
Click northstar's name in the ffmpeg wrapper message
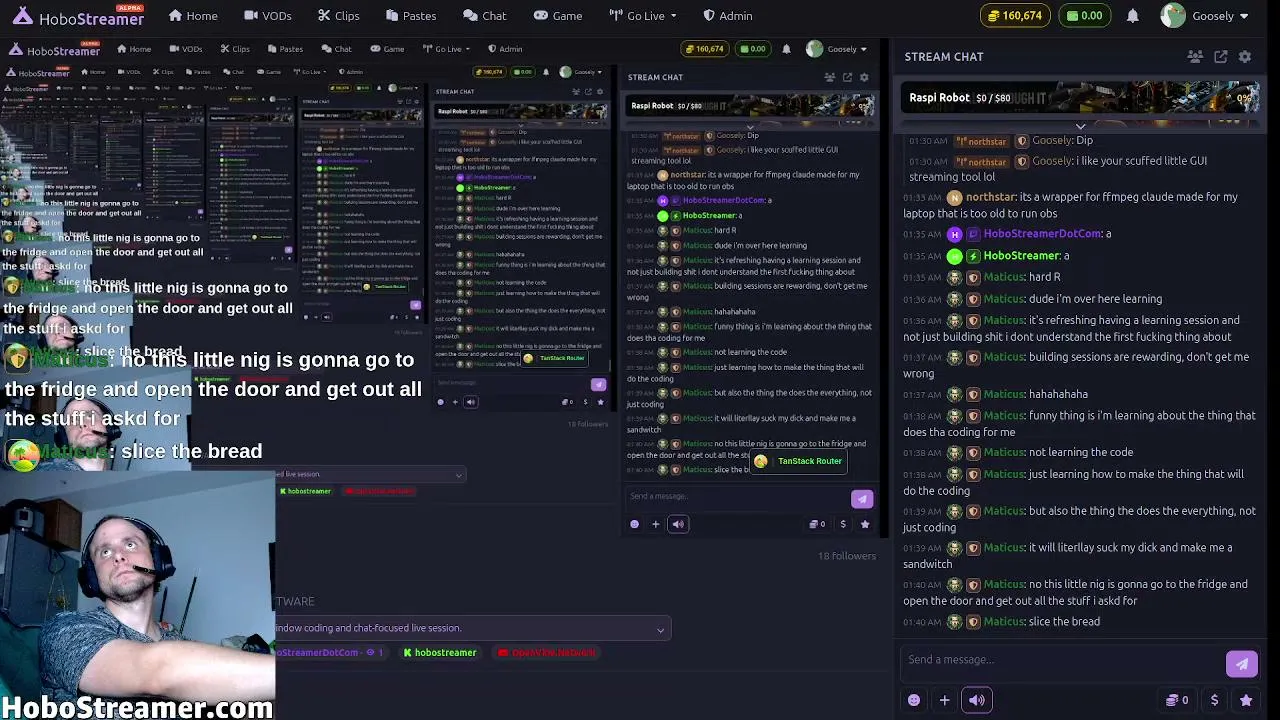click(989, 198)
